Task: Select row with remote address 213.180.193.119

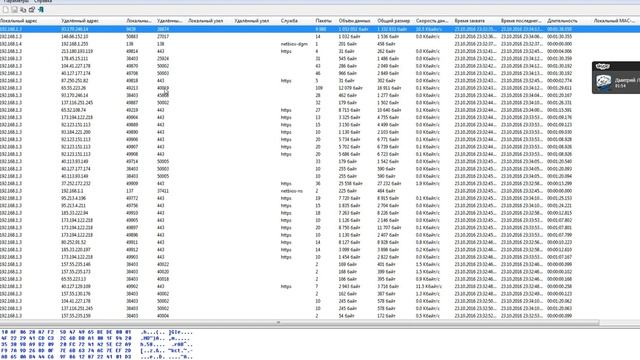Action: (x=320, y=51)
